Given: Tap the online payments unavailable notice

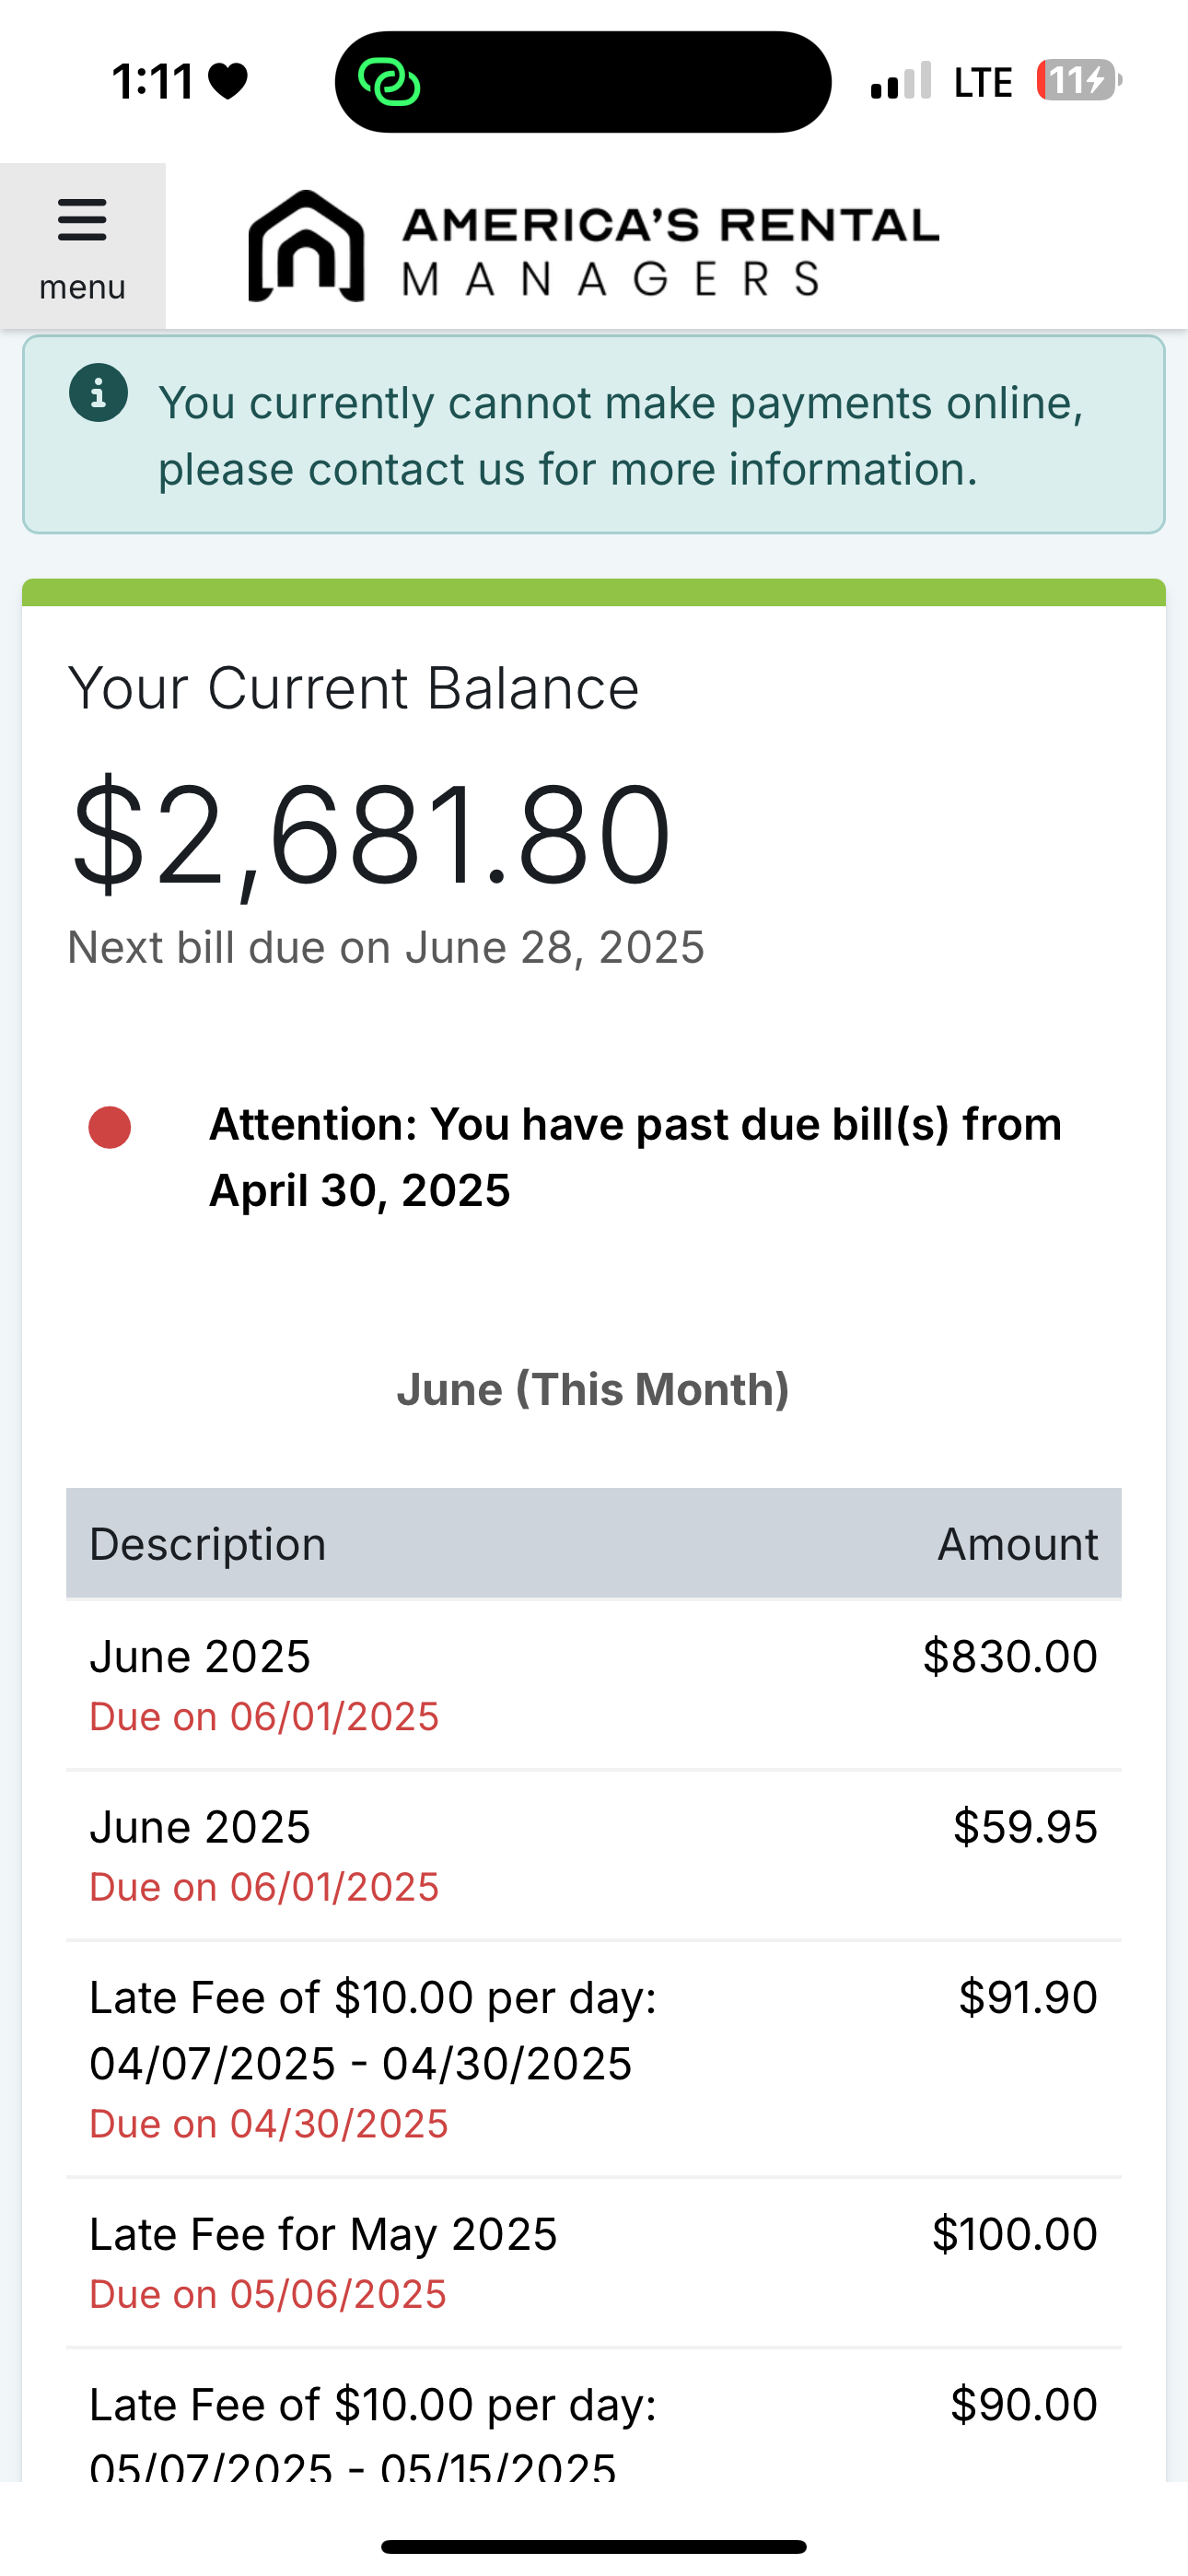Looking at the screenshot, I should (x=620, y=436).
